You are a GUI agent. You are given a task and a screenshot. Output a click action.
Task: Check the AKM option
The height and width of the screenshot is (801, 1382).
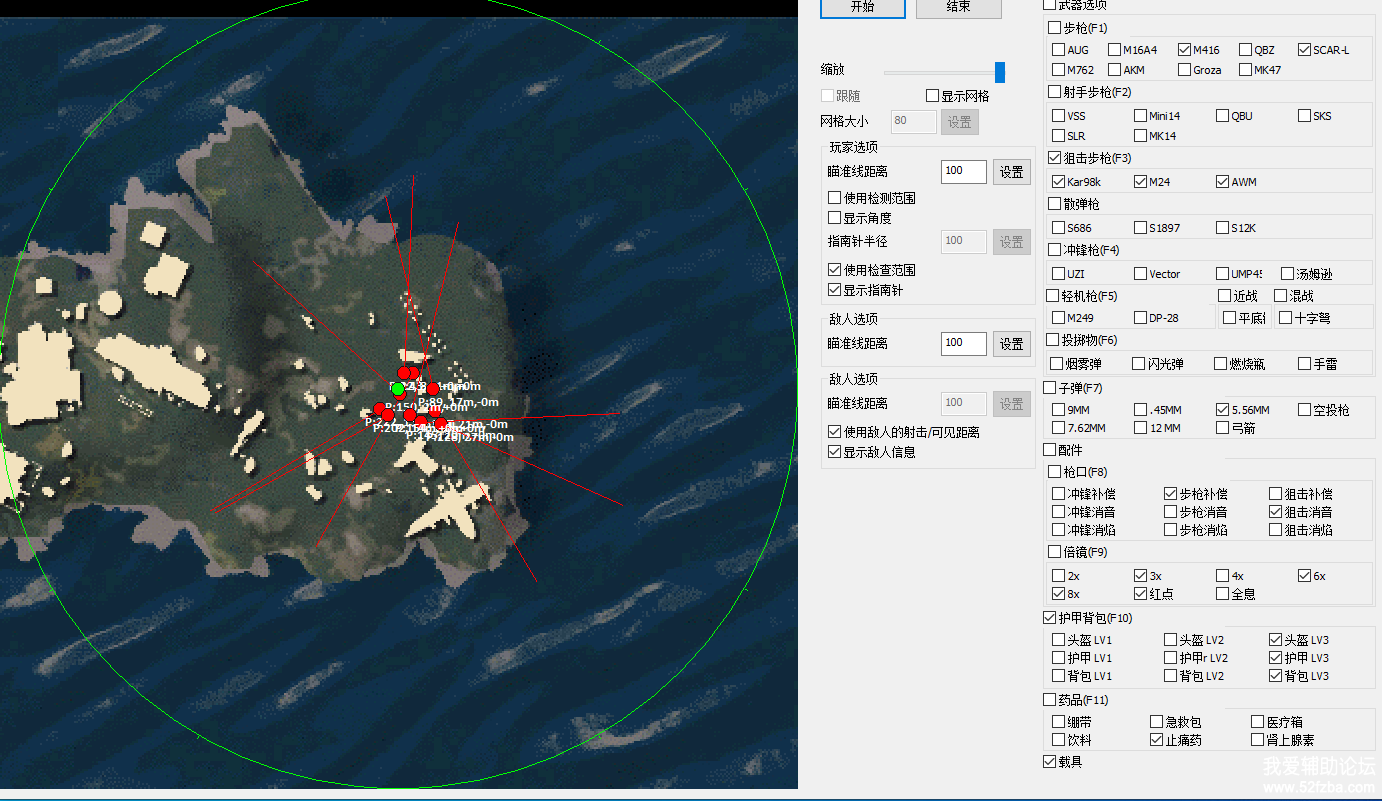1115,70
